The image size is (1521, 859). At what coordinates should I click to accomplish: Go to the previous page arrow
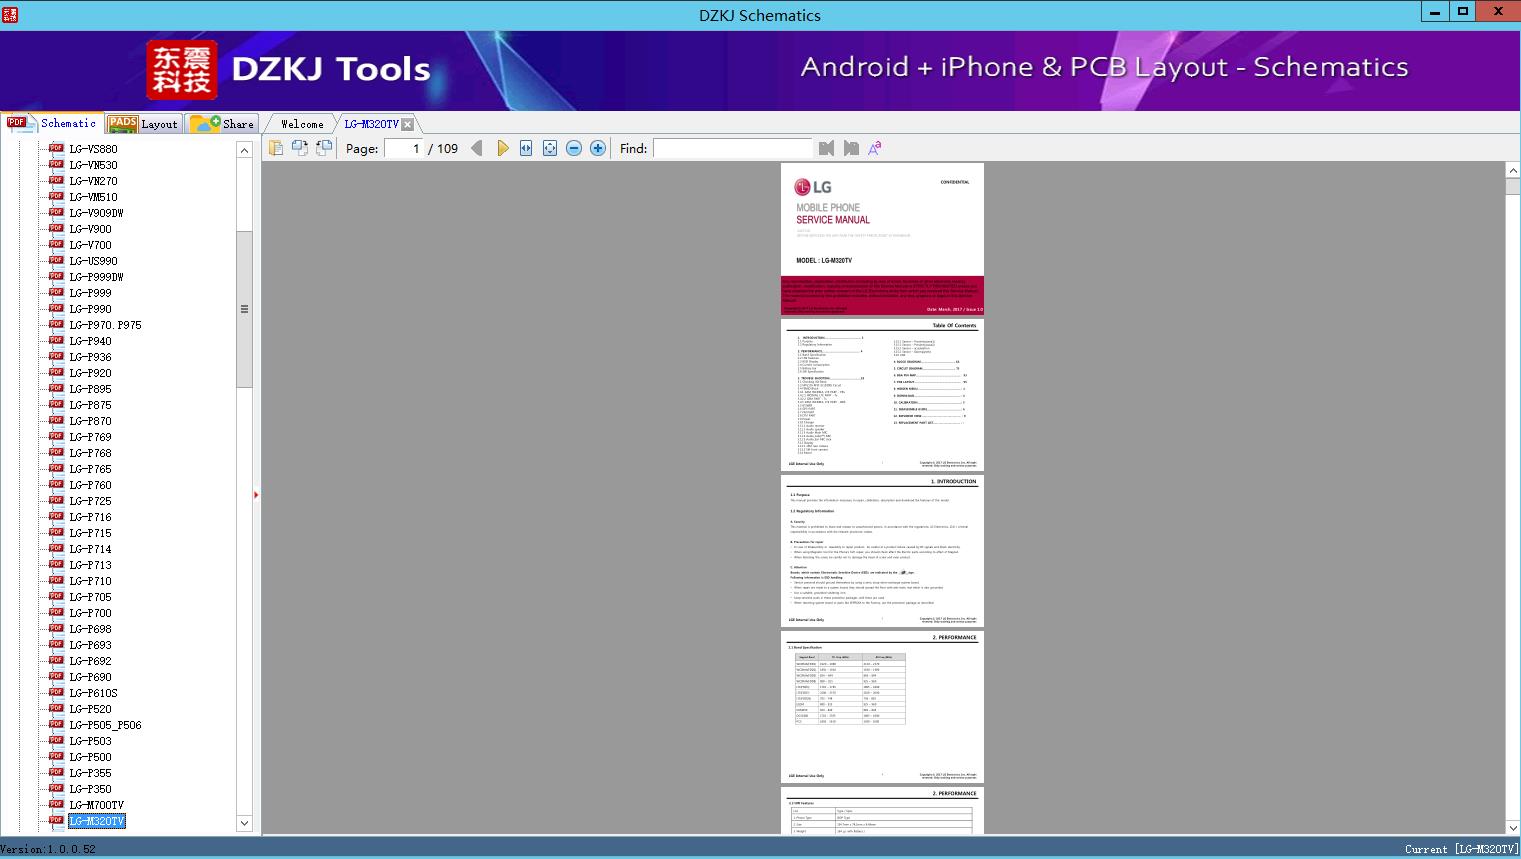coord(477,148)
